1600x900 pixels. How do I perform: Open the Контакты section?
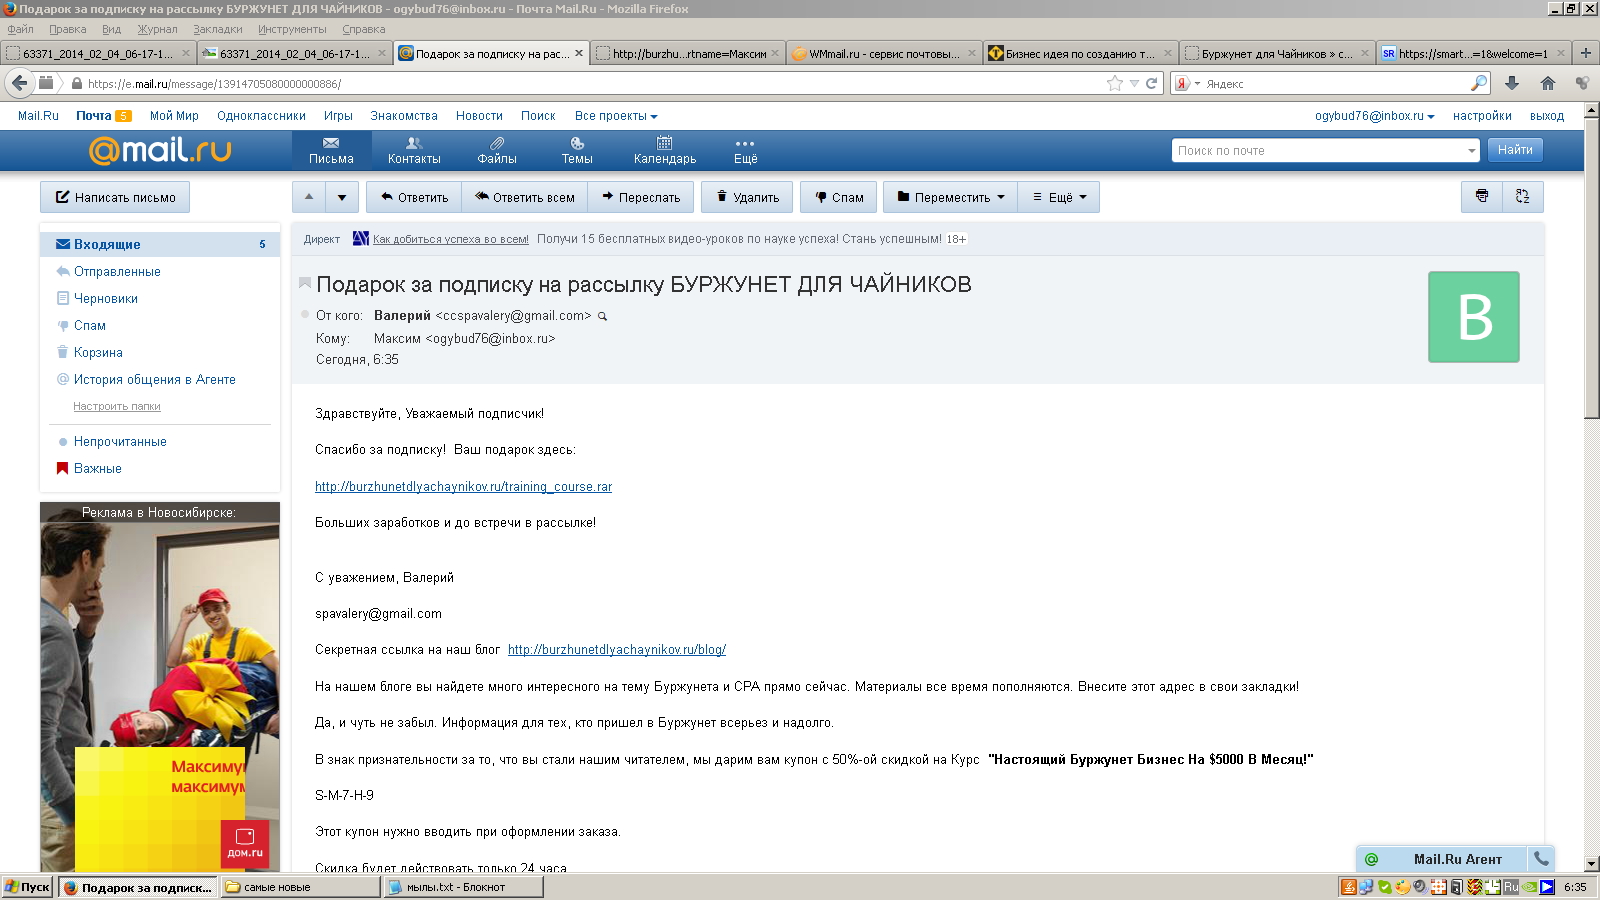[414, 151]
